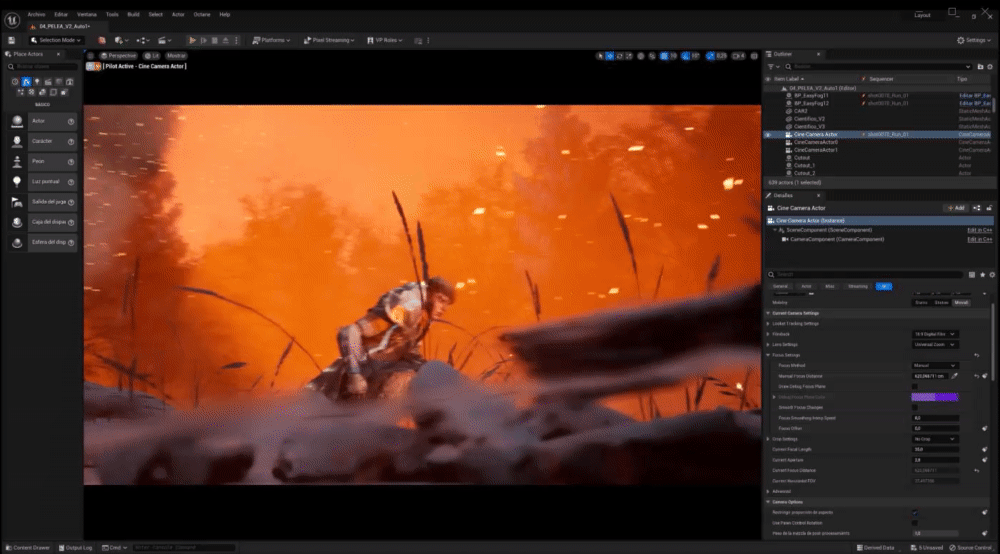Expand the Advanced section in Details
The height and width of the screenshot is (554, 1000).
pos(768,492)
